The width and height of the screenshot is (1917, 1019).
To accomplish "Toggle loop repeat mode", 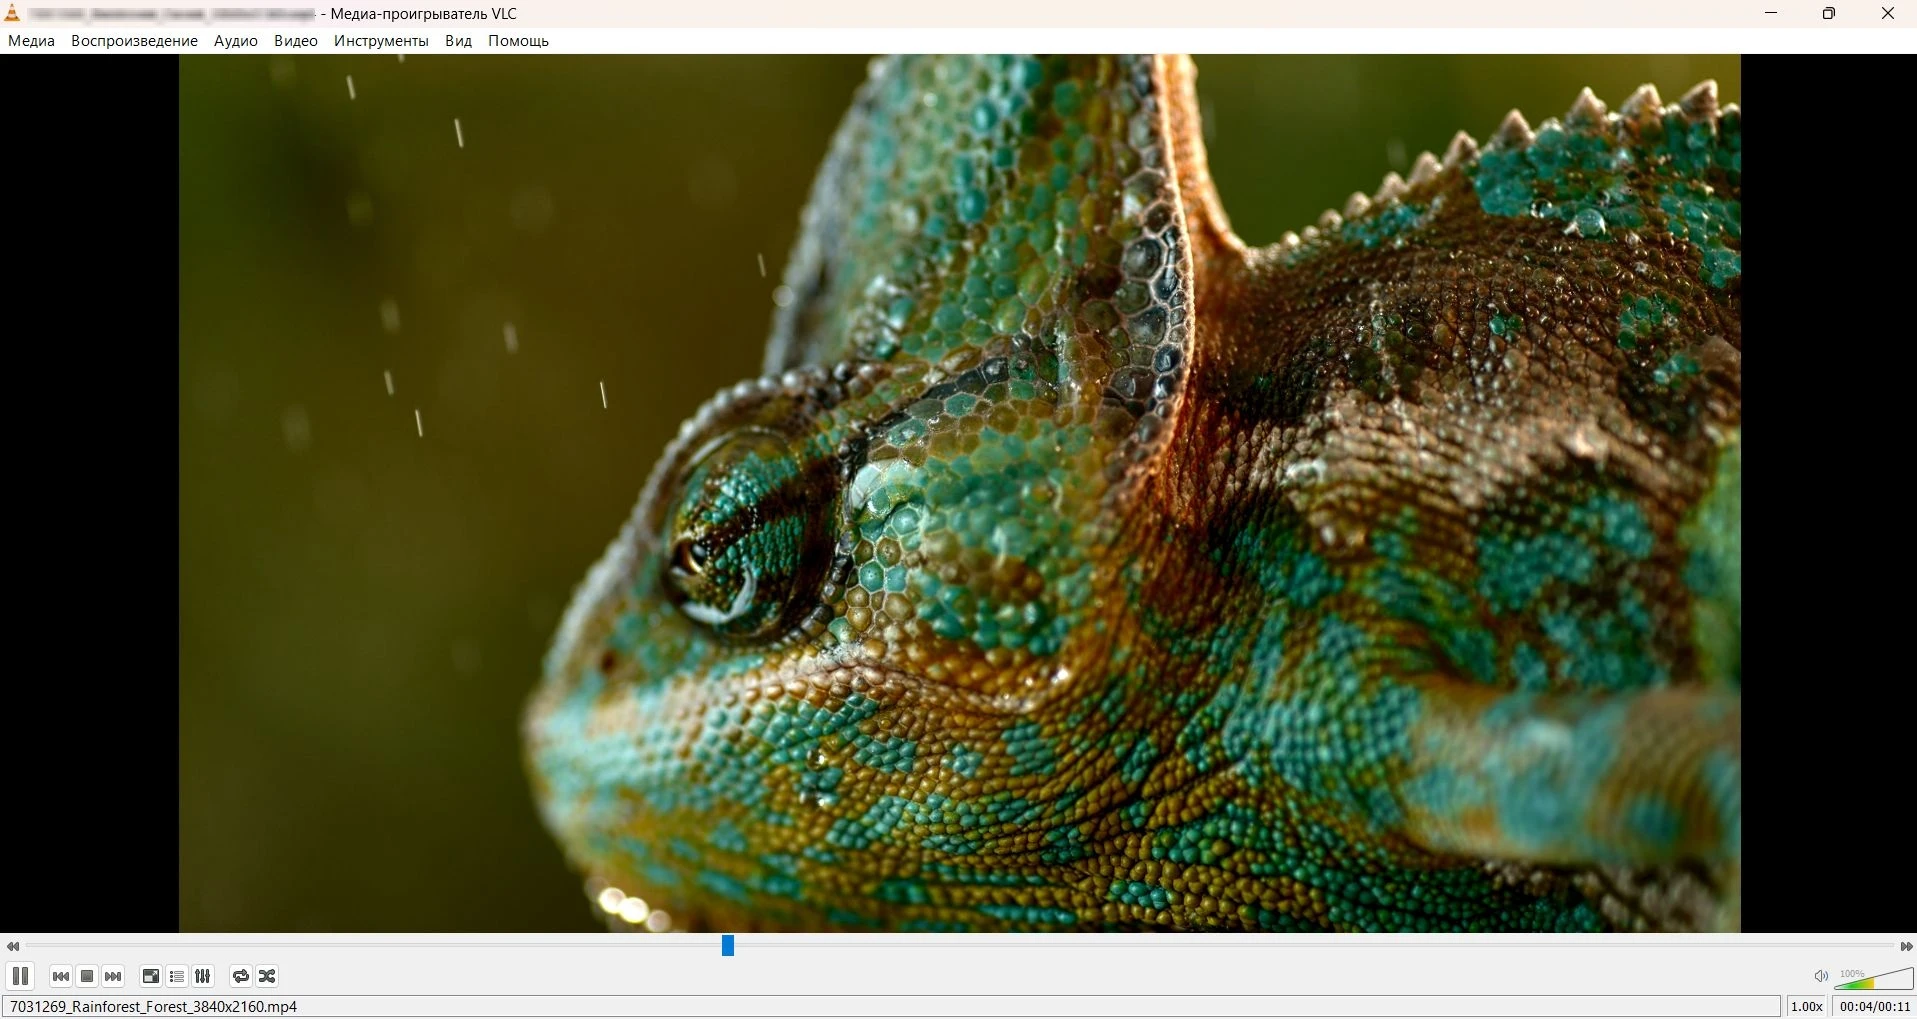I will click(241, 976).
